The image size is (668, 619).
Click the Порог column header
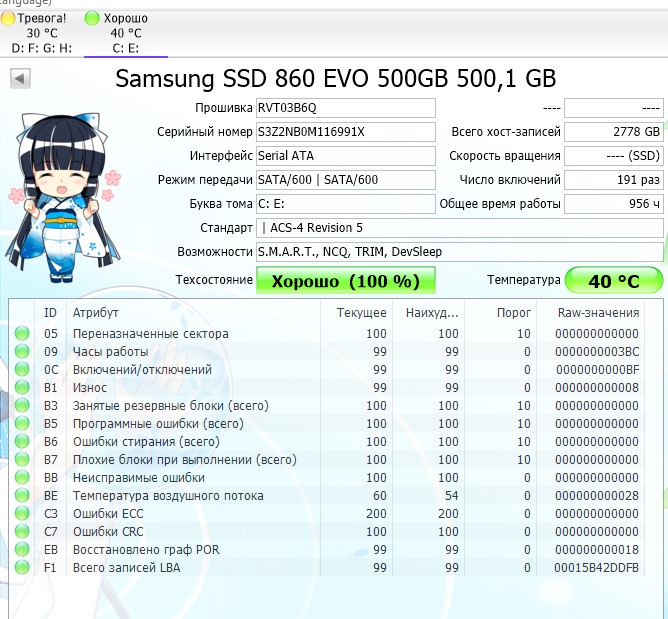pyautogui.click(x=501, y=313)
